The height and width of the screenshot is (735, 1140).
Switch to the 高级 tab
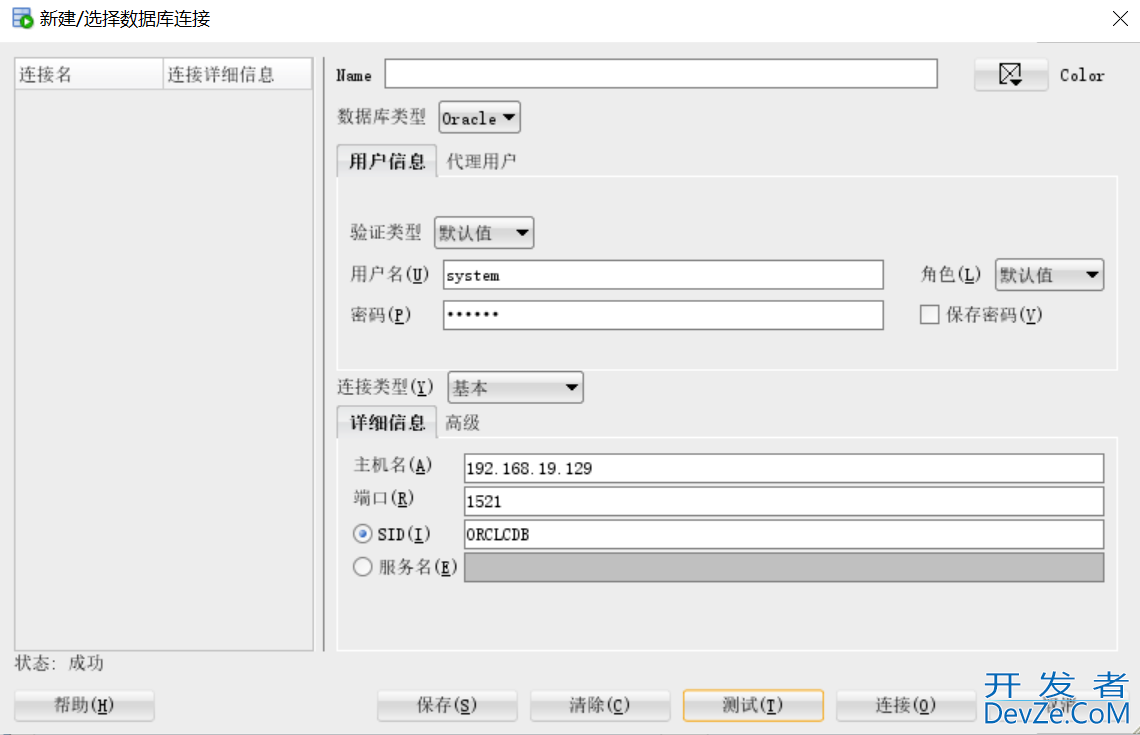coord(463,423)
